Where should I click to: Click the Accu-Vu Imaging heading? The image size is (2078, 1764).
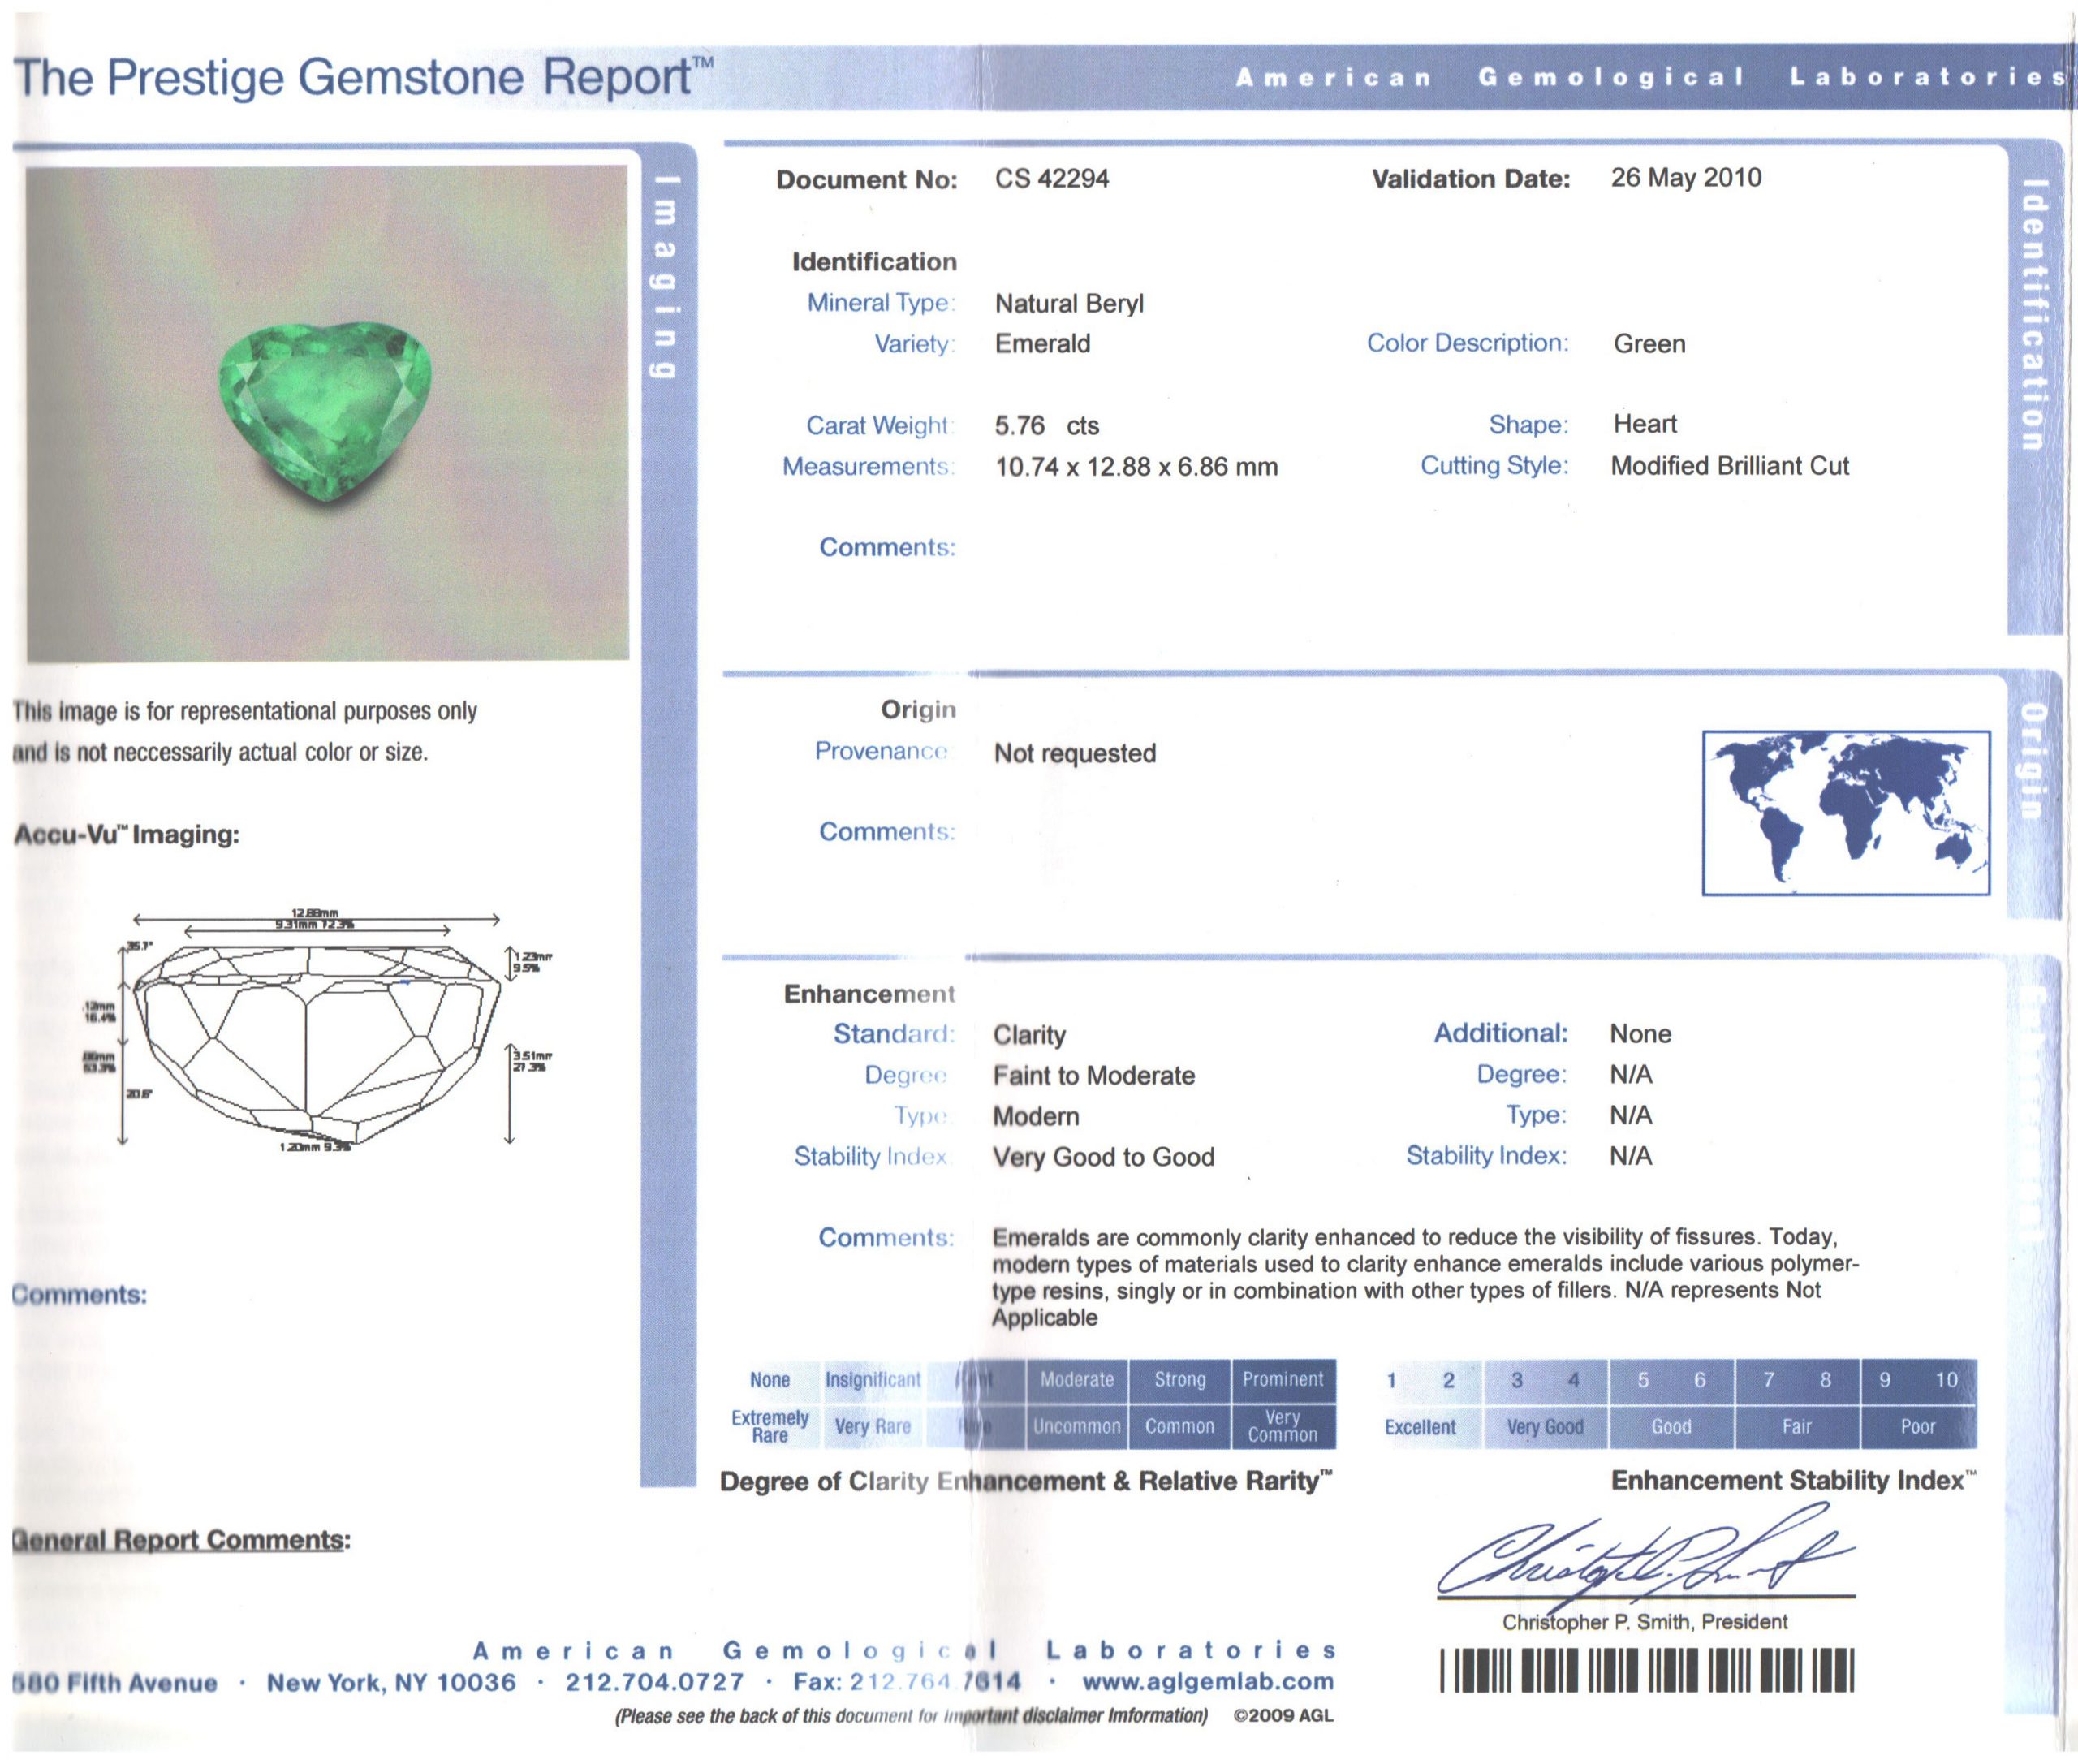click(126, 835)
